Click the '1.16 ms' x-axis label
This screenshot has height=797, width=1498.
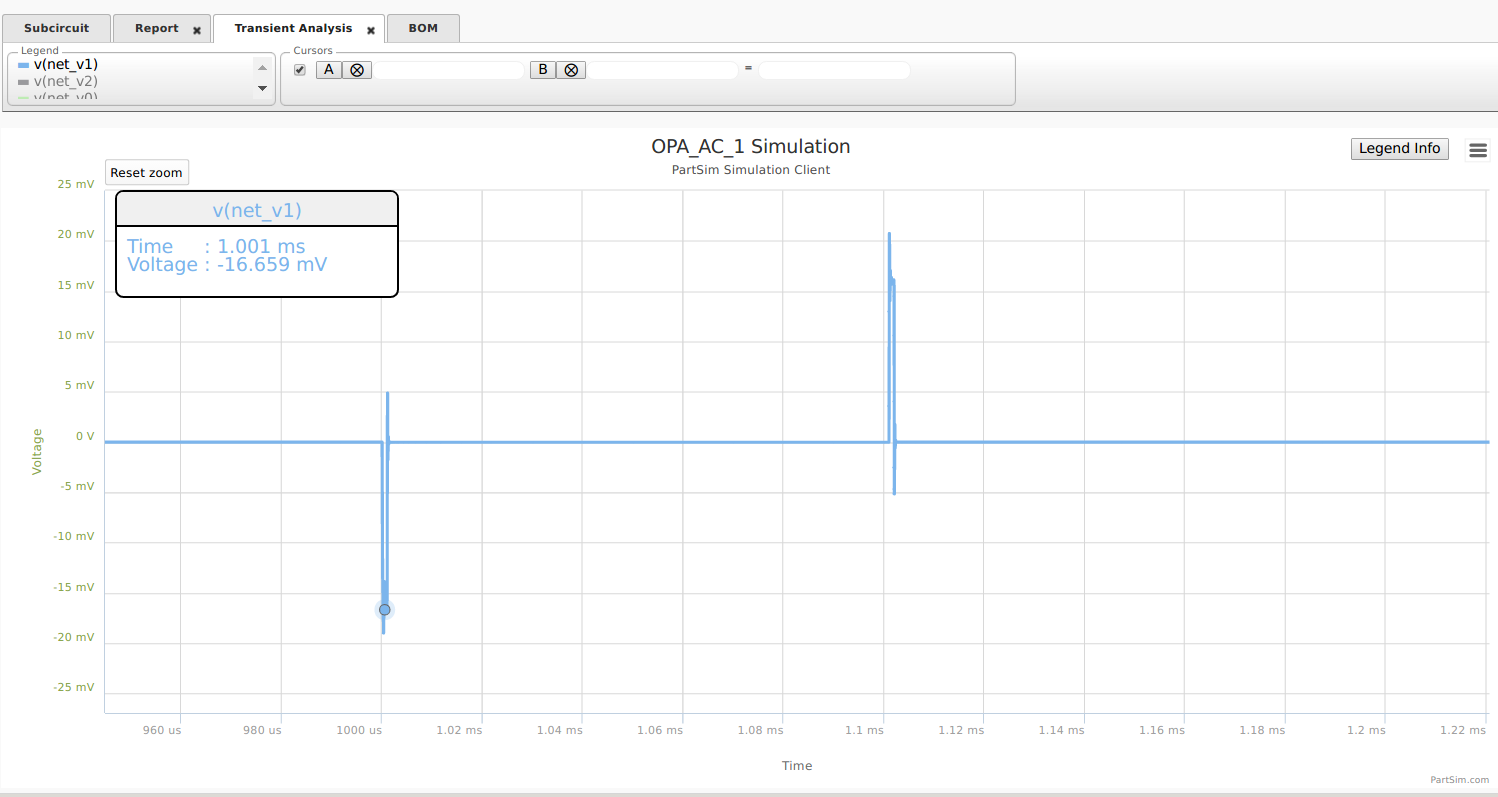(x=1162, y=731)
